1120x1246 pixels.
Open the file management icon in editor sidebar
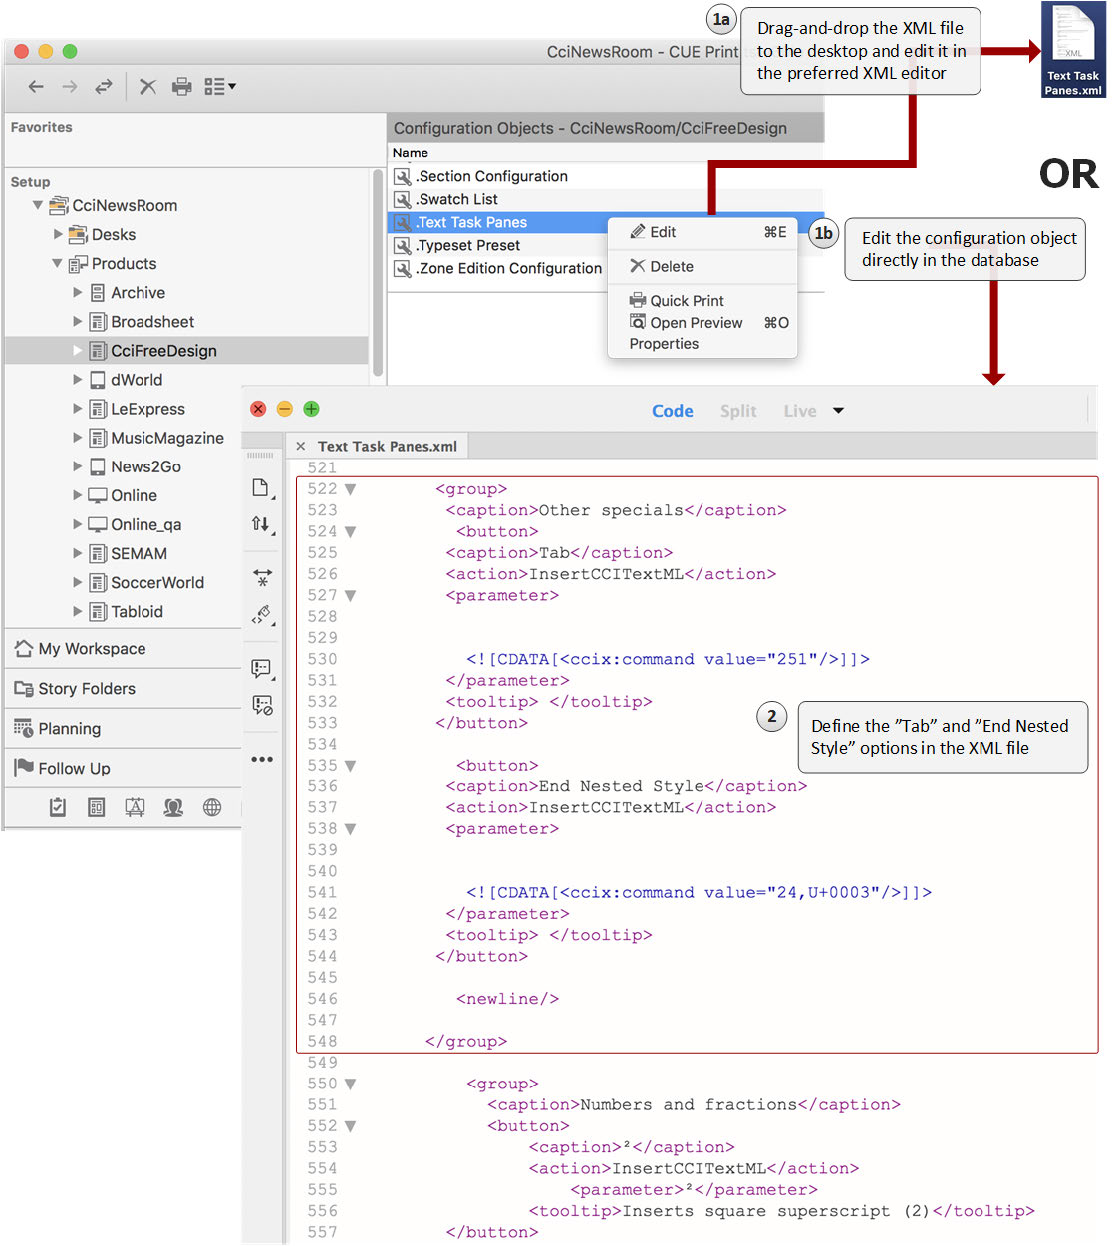tap(261, 488)
